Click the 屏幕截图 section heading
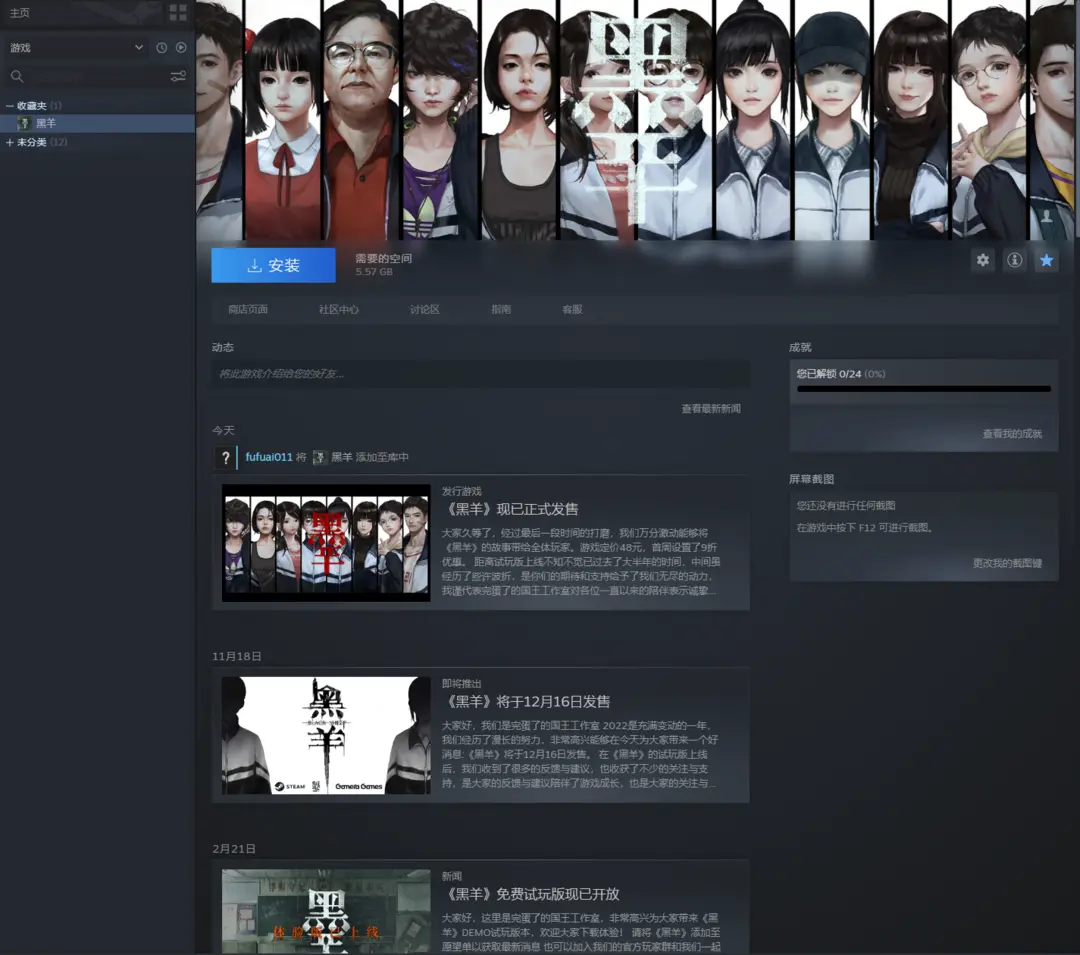The image size is (1080, 955). [x=811, y=479]
